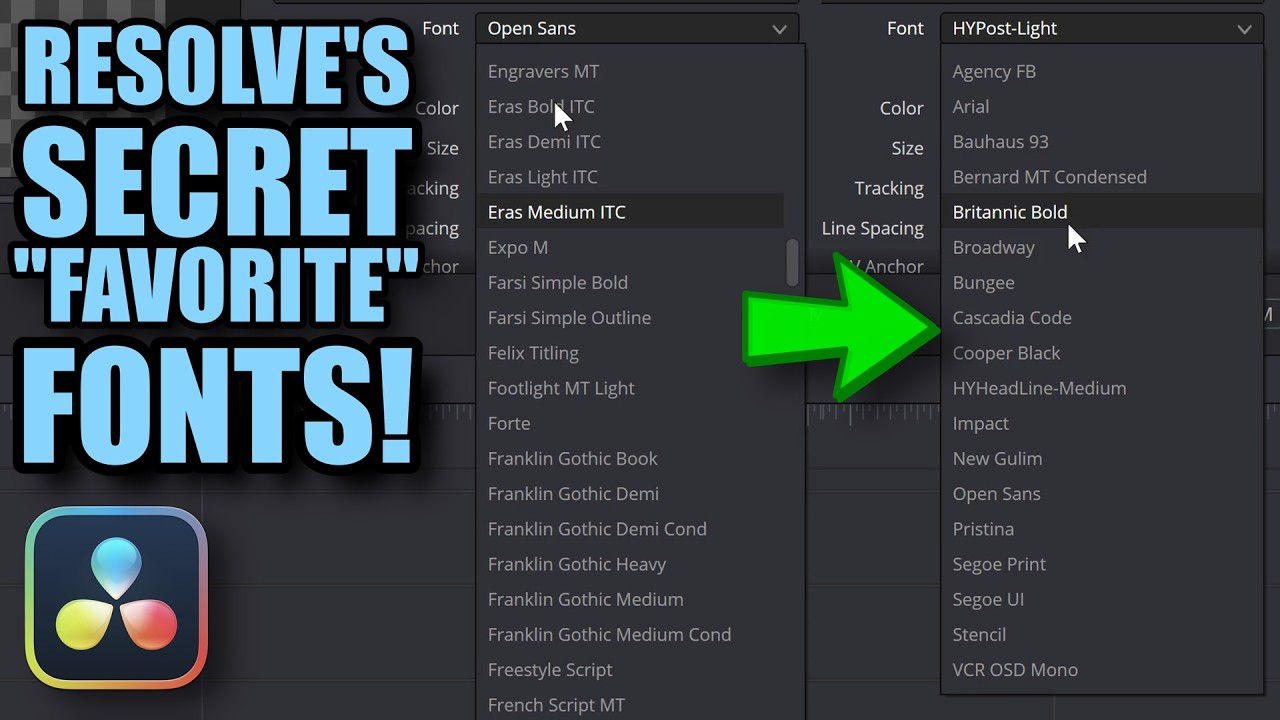This screenshot has height=720, width=1280.
Task: Choose Cooper Black font
Action: coord(1007,353)
